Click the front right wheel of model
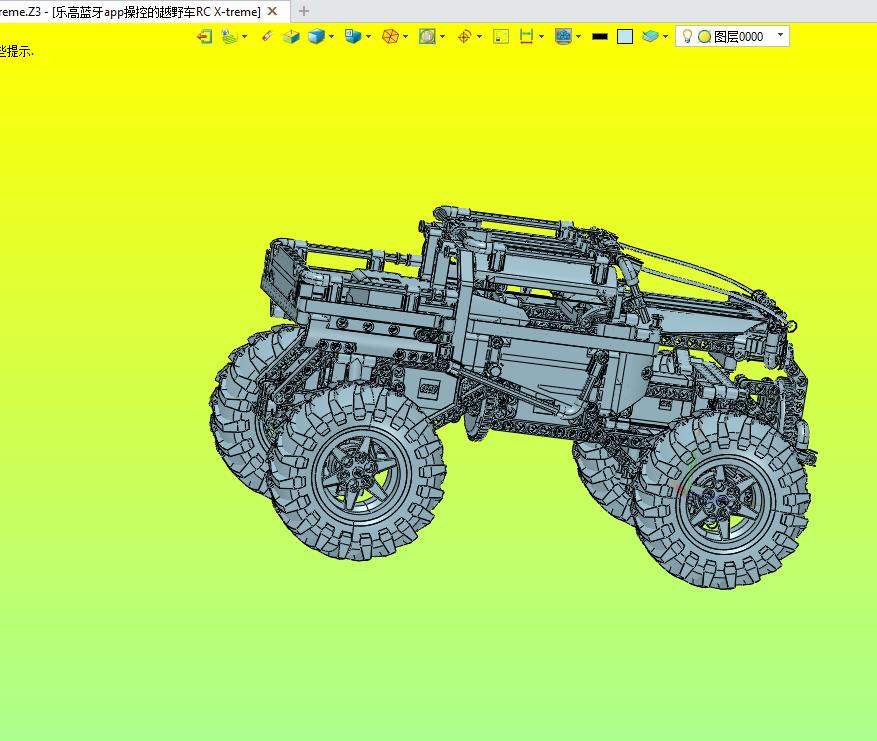This screenshot has height=741, width=877. [722, 499]
